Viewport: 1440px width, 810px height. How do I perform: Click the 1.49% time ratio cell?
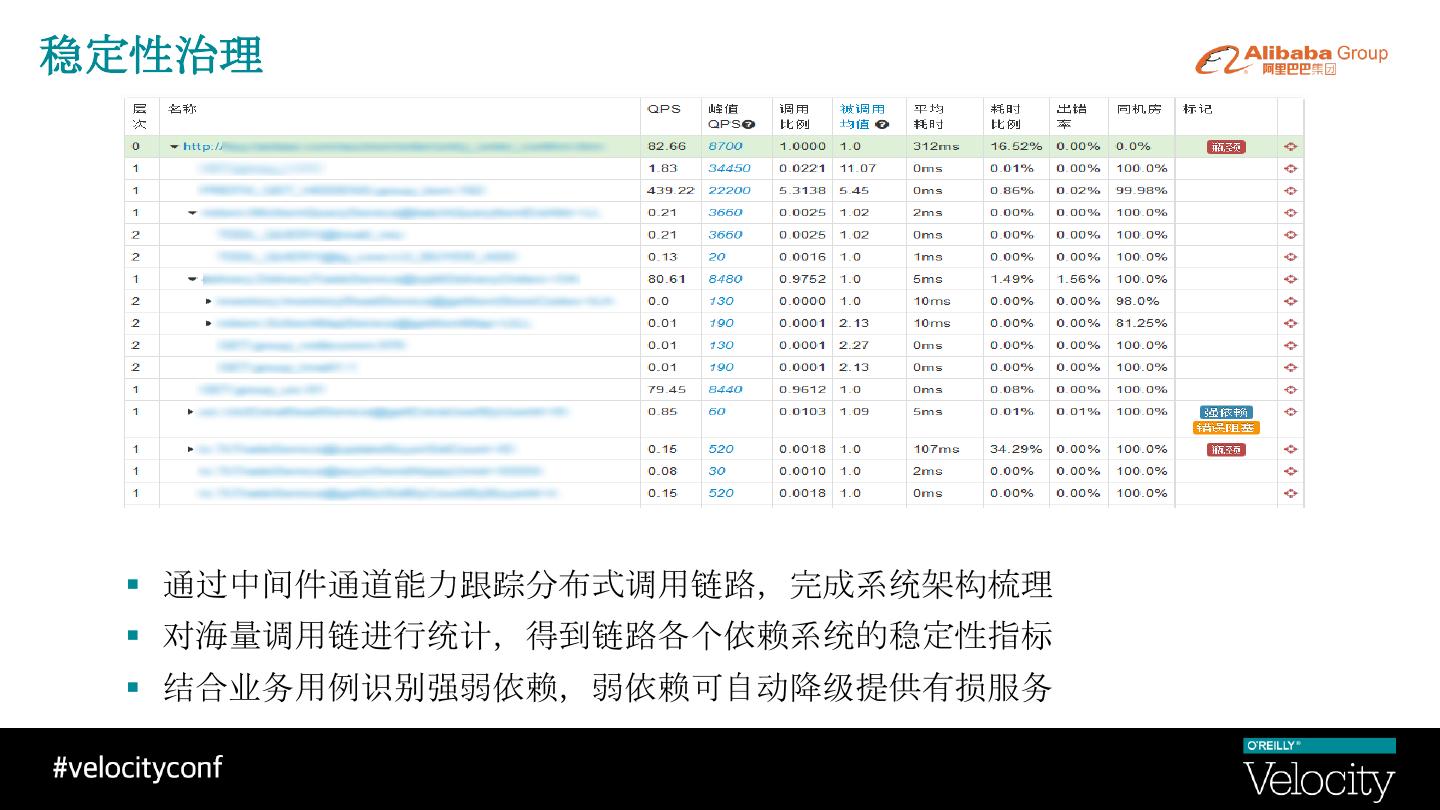click(x=1012, y=279)
